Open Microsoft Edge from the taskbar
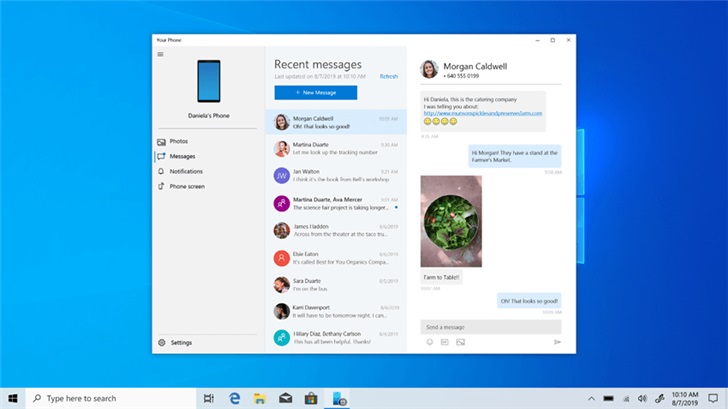This screenshot has height=409, width=728. (232, 398)
